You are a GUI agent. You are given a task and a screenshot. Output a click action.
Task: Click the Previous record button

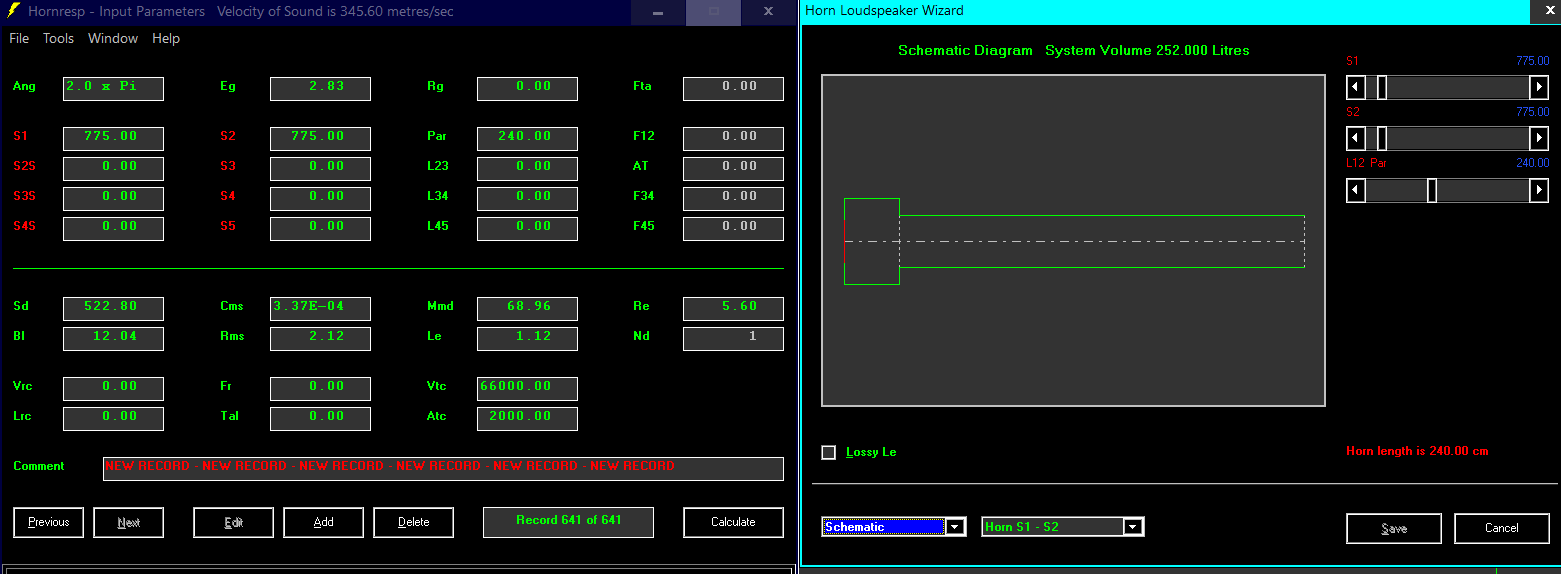[49, 522]
